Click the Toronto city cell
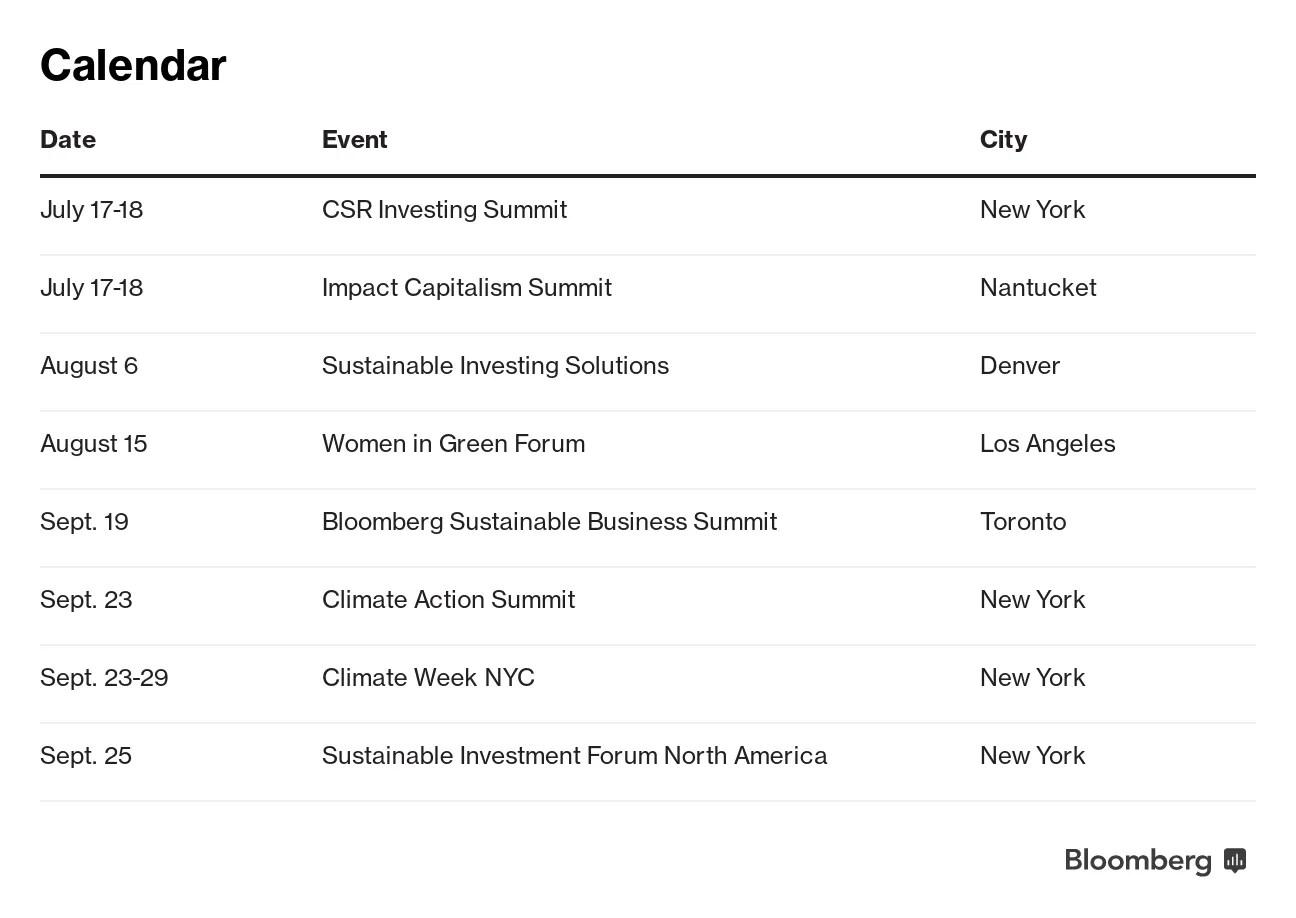The width and height of the screenshot is (1296, 918). pos(1022,522)
